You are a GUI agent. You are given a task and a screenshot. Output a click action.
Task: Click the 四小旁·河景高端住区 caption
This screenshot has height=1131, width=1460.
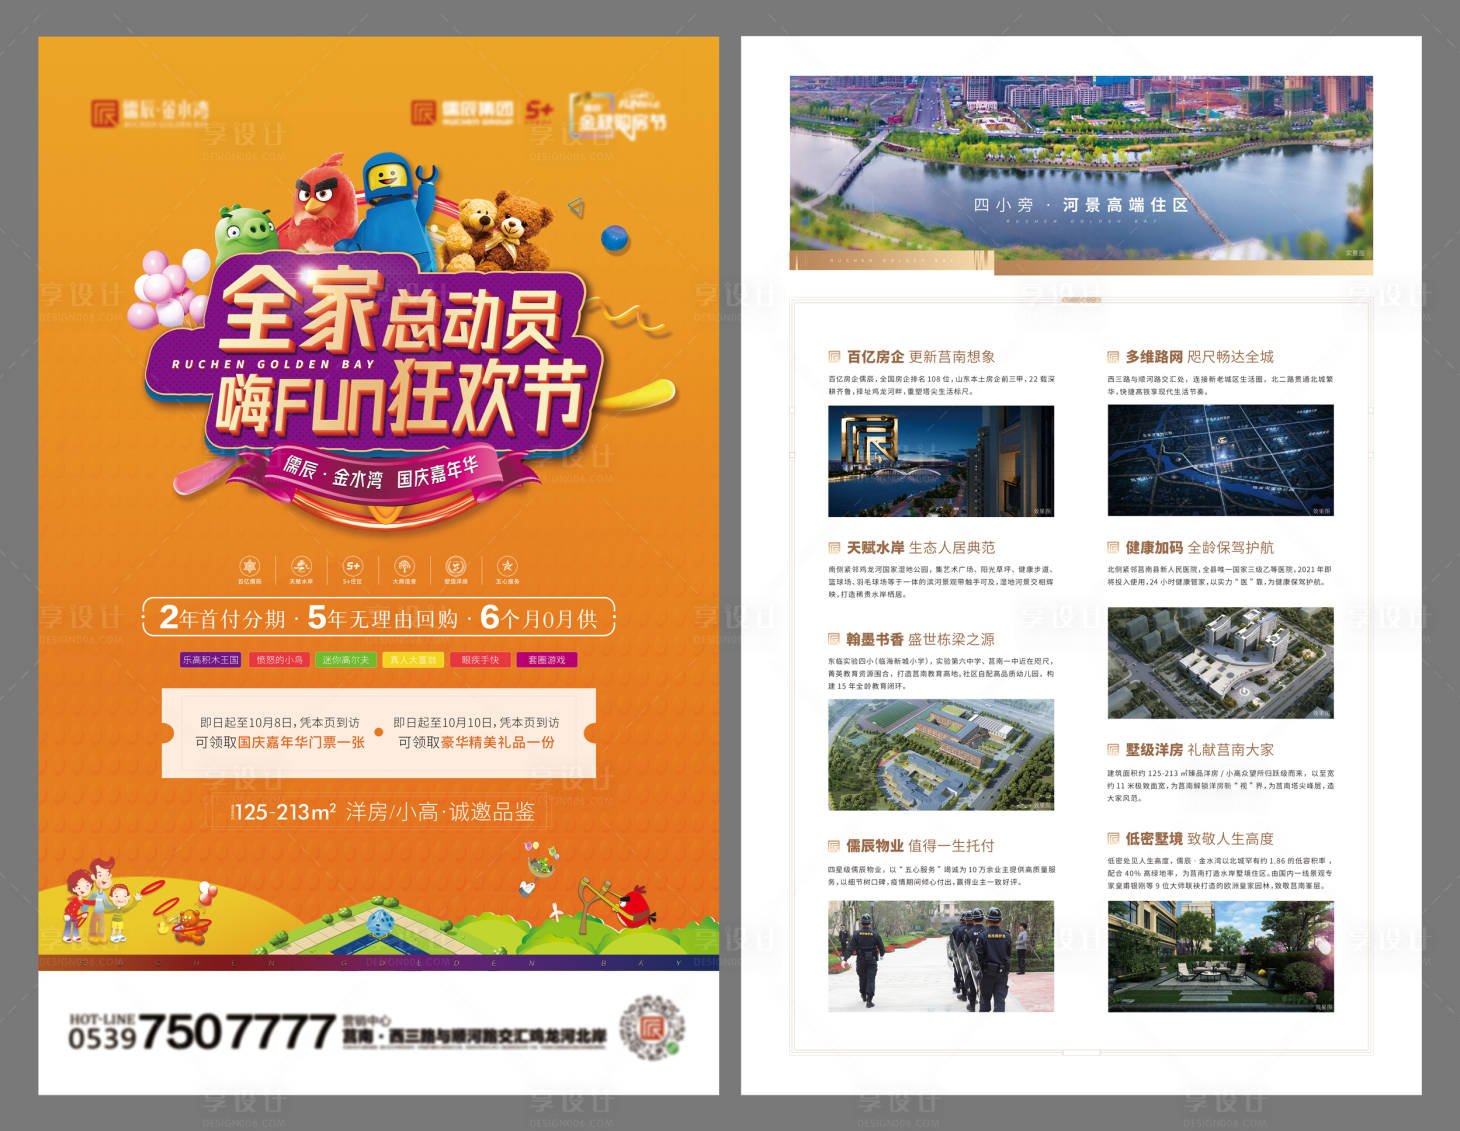pos(1081,205)
